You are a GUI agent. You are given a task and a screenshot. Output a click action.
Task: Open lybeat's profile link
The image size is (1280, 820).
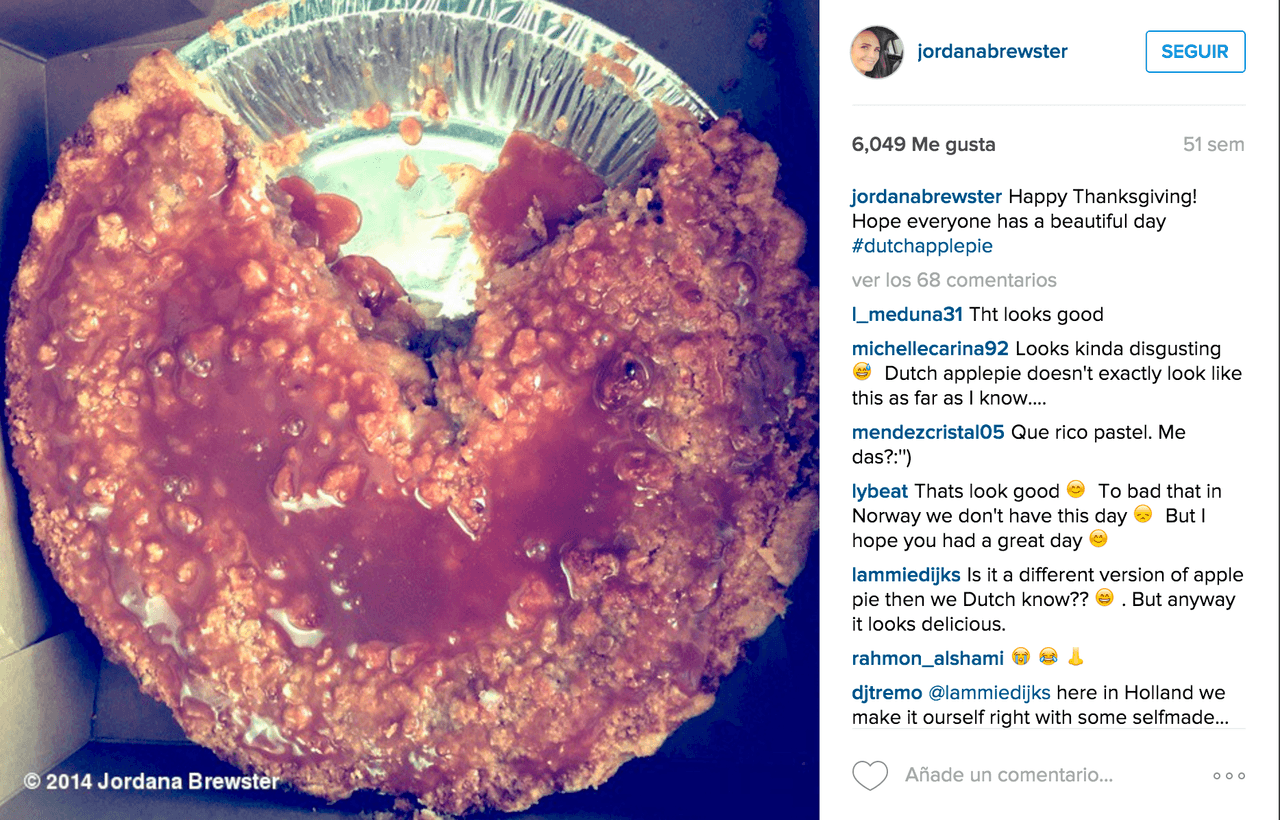(880, 491)
